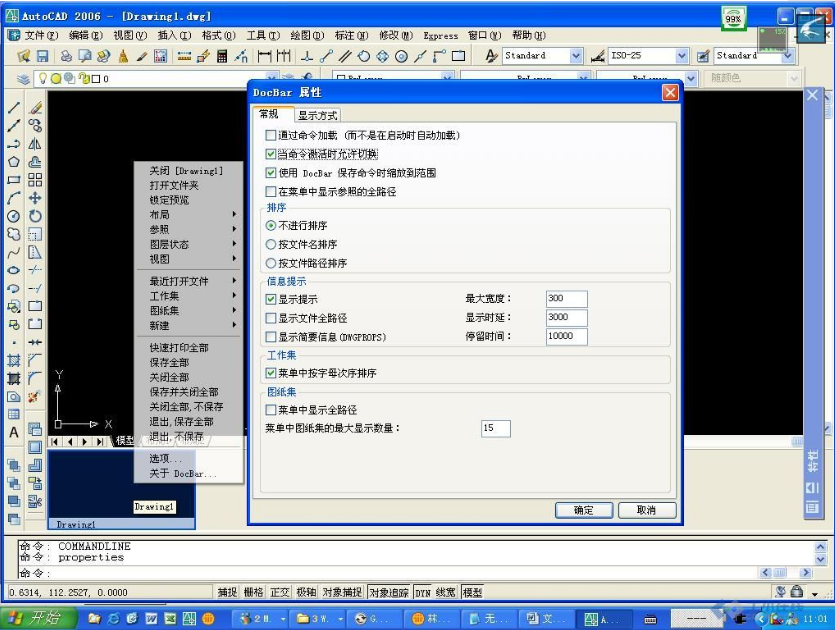The width and height of the screenshot is (835, 630).
Task: Enable show DWGPROPS summary info checkbox
Action: pyautogui.click(x=271, y=337)
